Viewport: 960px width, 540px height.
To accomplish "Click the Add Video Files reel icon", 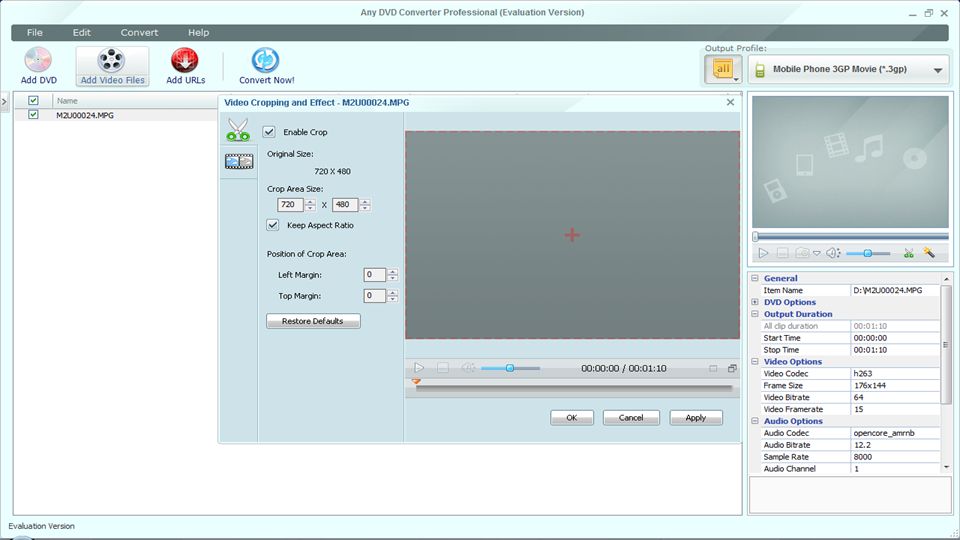I will (111, 60).
